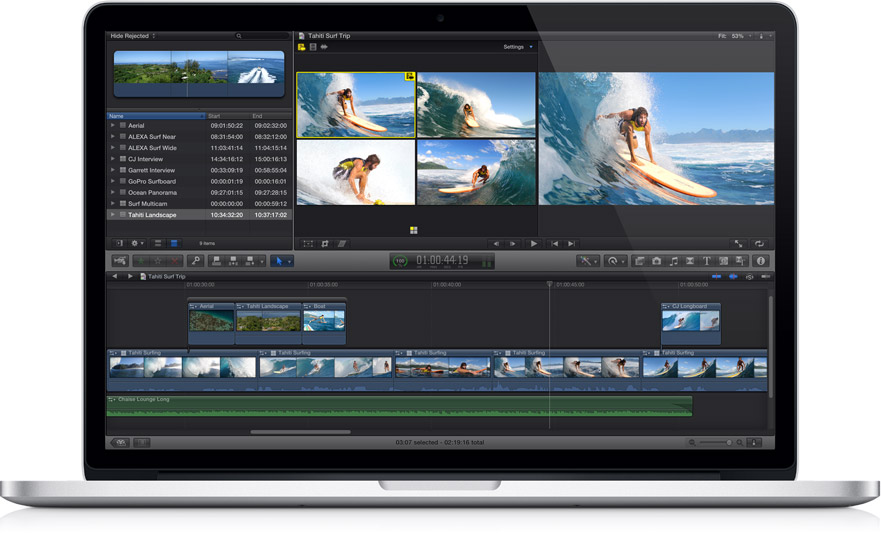Show the Effects browser icon
This screenshot has width=881, height=539.
[x=639, y=261]
